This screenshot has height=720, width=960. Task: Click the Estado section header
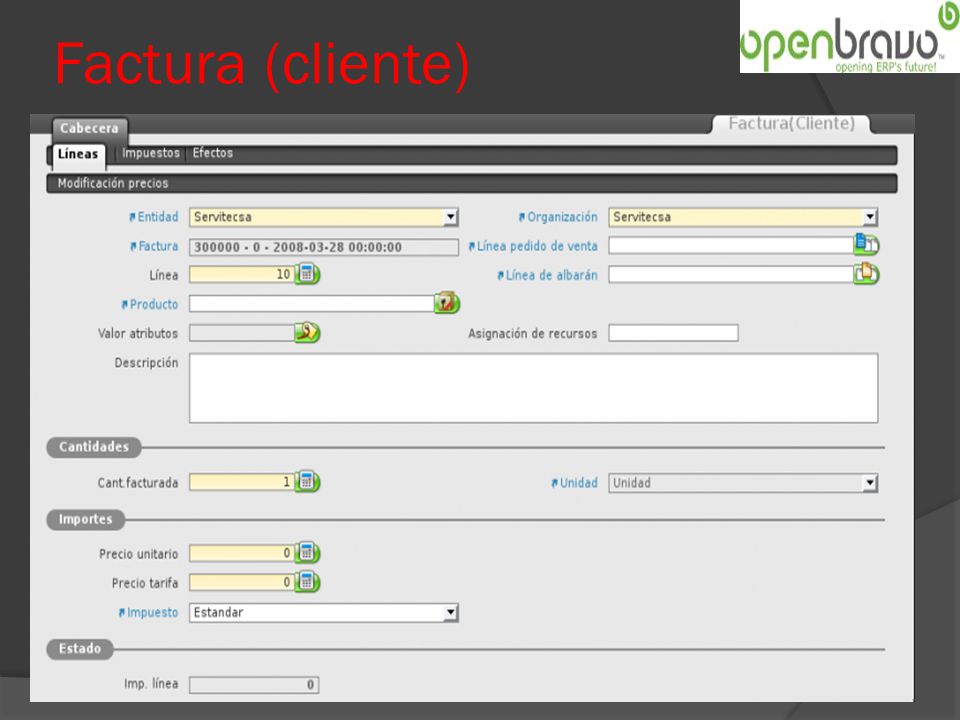click(80, 648)
